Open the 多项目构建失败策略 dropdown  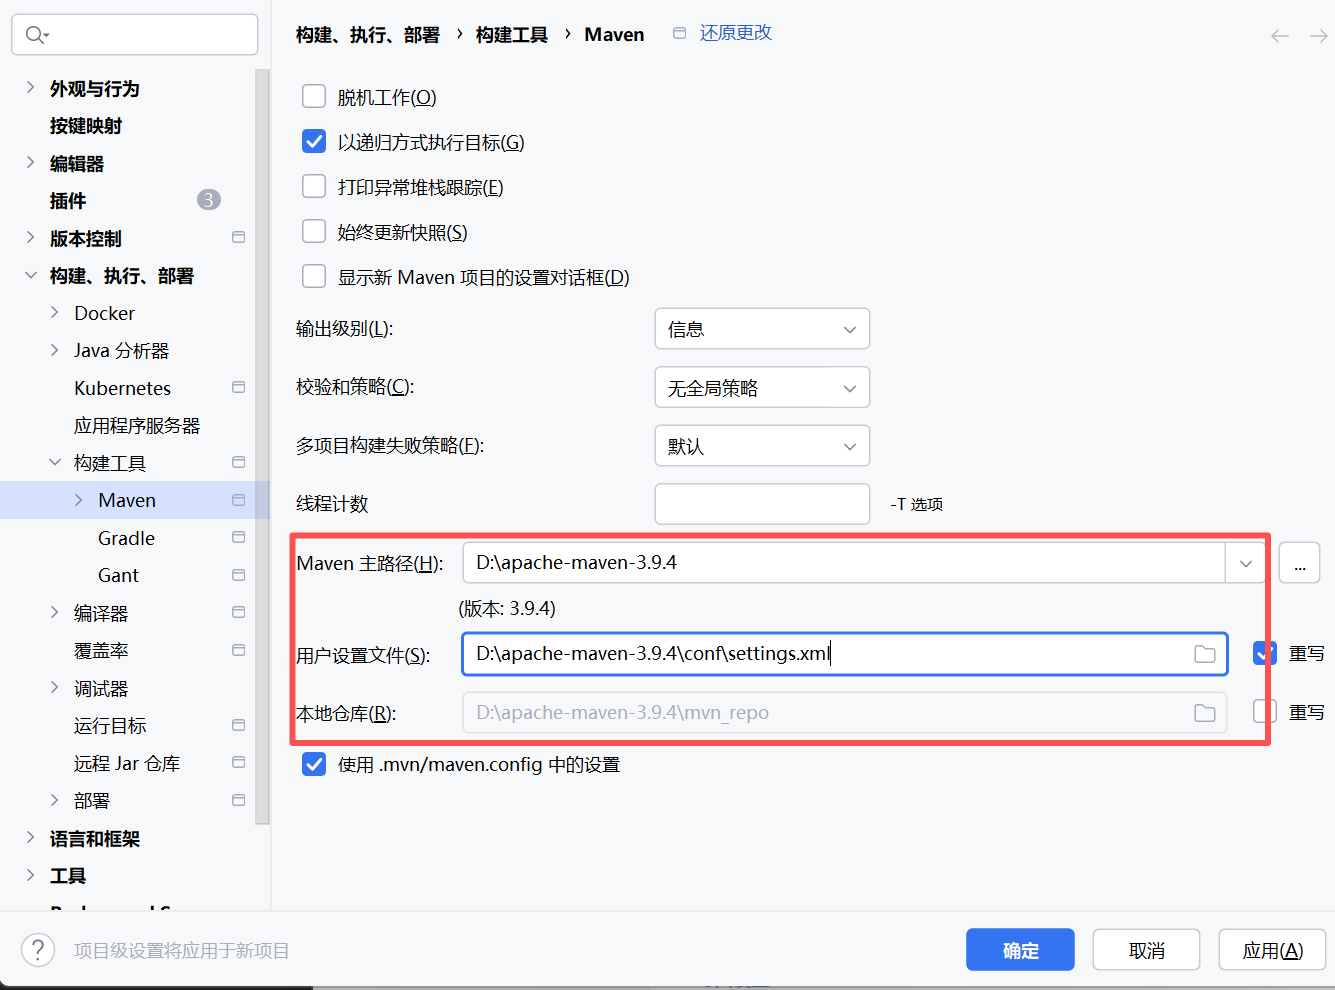click(x=762, y=446)
